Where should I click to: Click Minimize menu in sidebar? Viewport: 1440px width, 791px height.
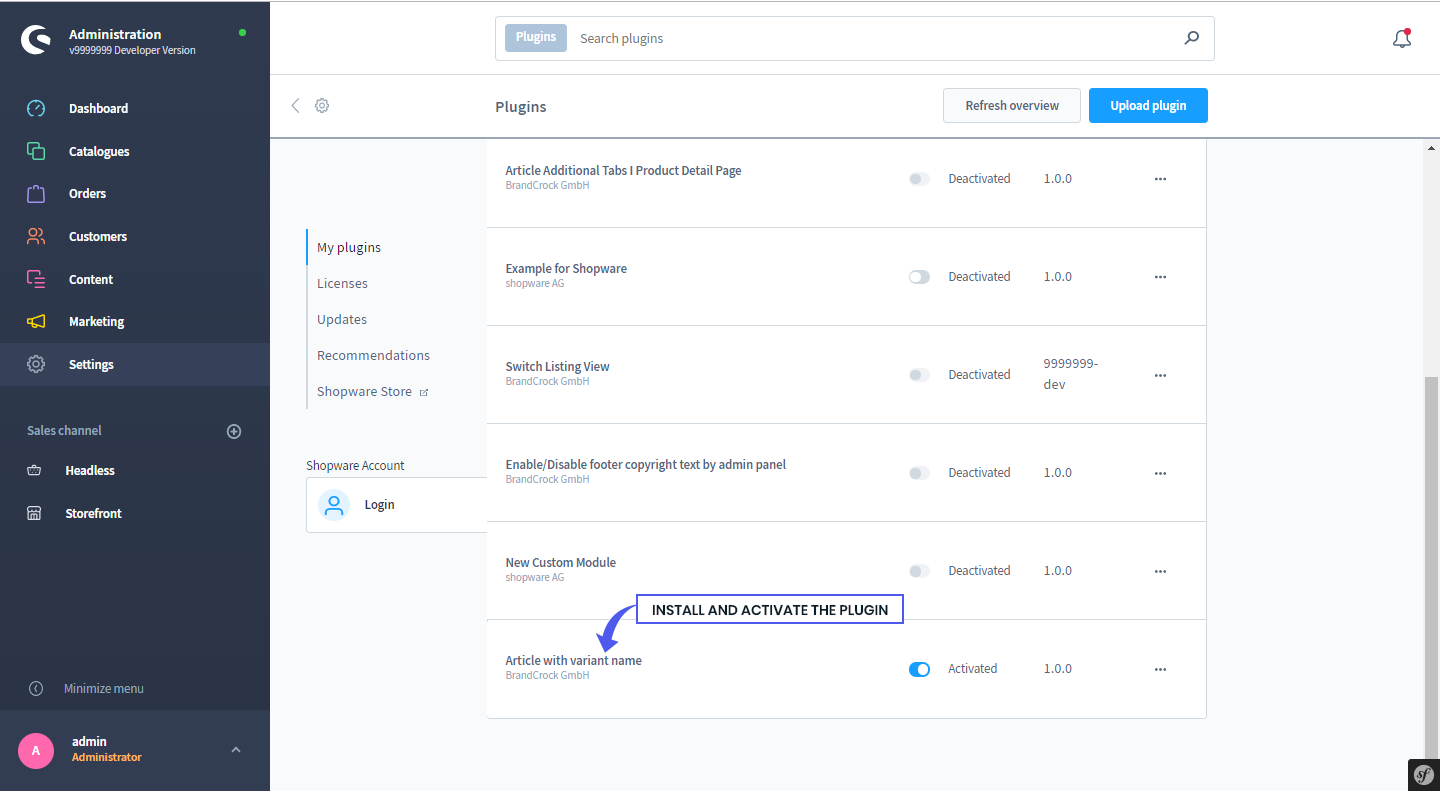(x=104, y=688)
